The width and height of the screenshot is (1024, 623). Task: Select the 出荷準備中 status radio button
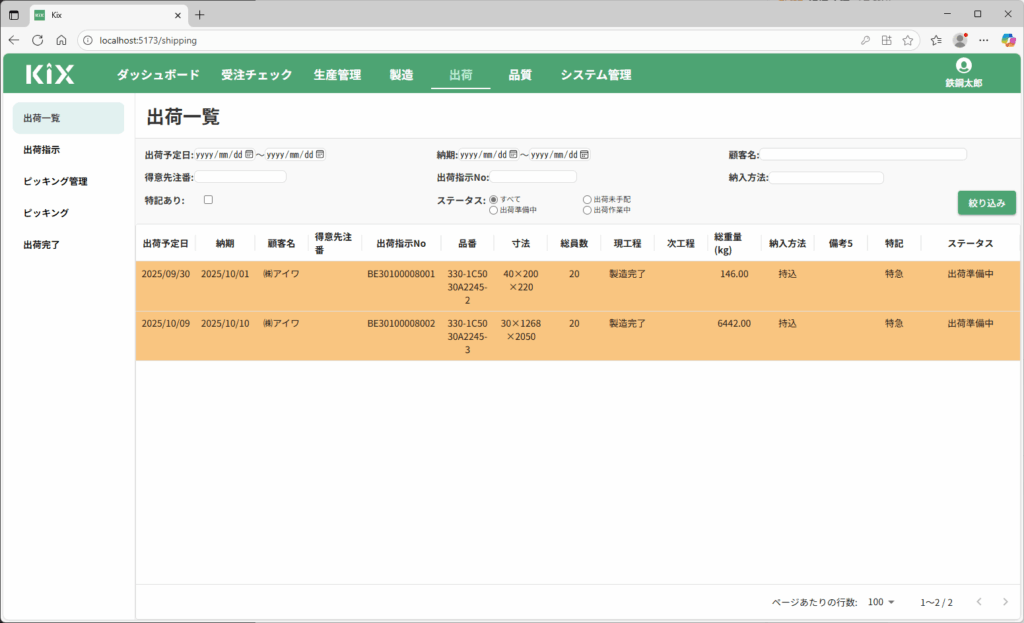point(494,210)
